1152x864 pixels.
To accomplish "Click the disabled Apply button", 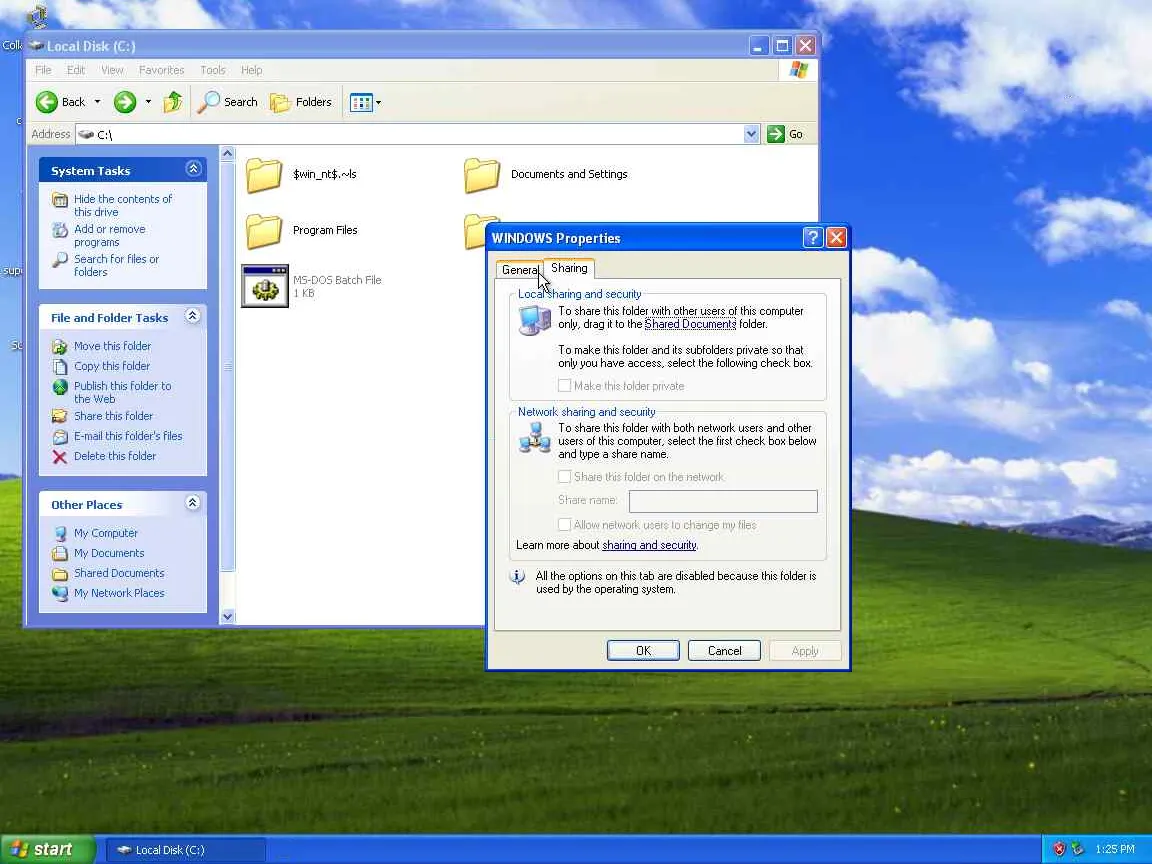I will pos(805,651).
